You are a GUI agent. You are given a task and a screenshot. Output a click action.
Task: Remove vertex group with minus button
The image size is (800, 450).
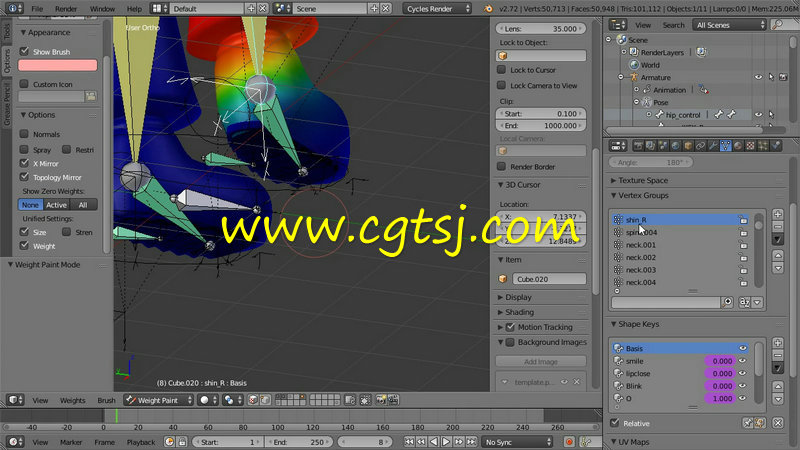coord(778,226)
